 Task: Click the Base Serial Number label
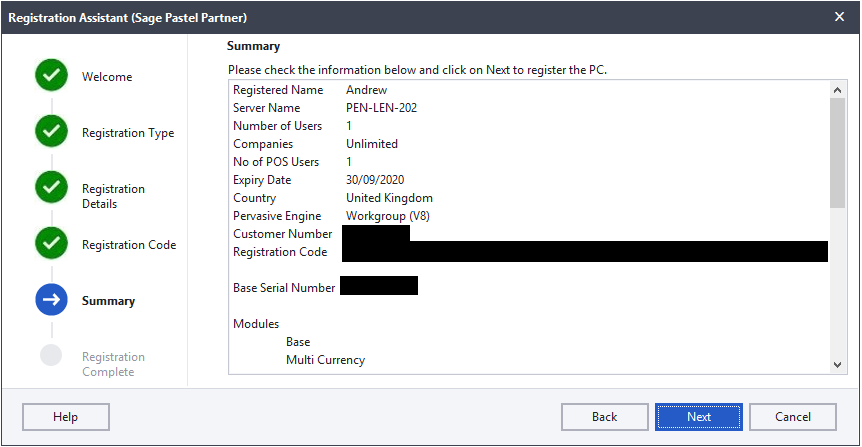(284, 288)
